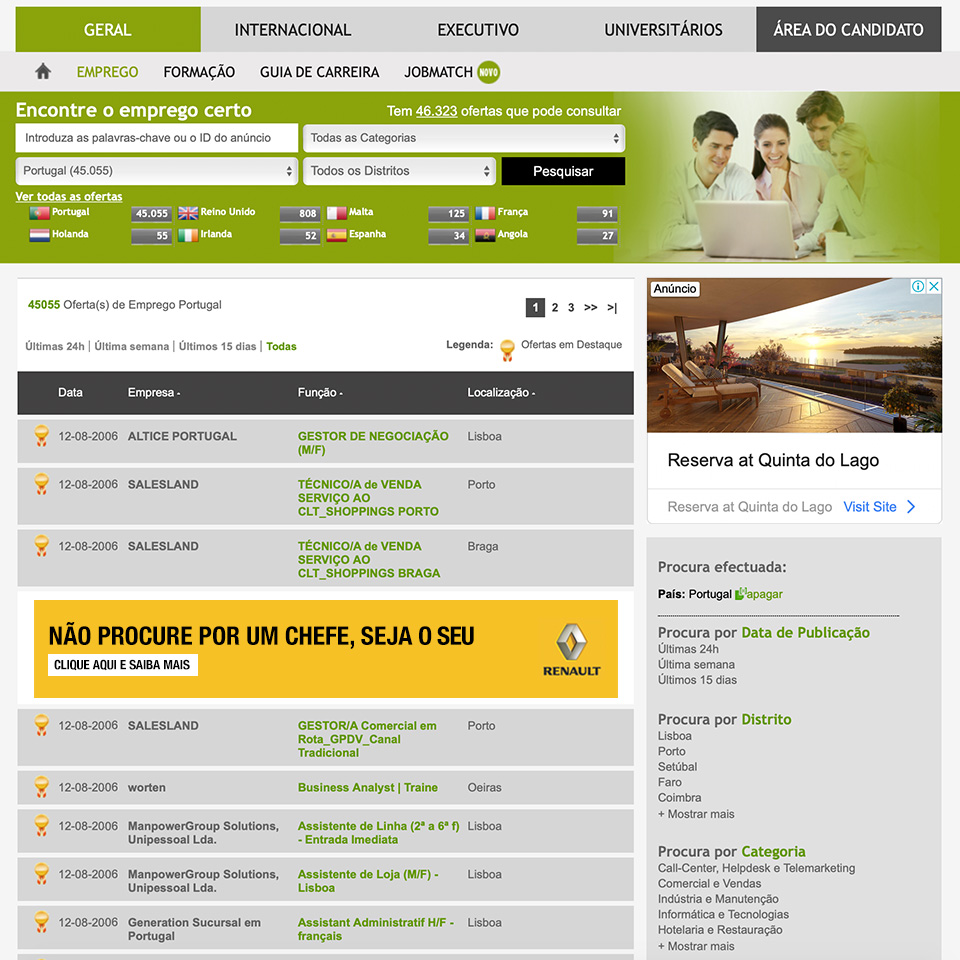This screenshot has width=960, height=960.
Task: Go to next pages with >> link
Action: [590, 307]
